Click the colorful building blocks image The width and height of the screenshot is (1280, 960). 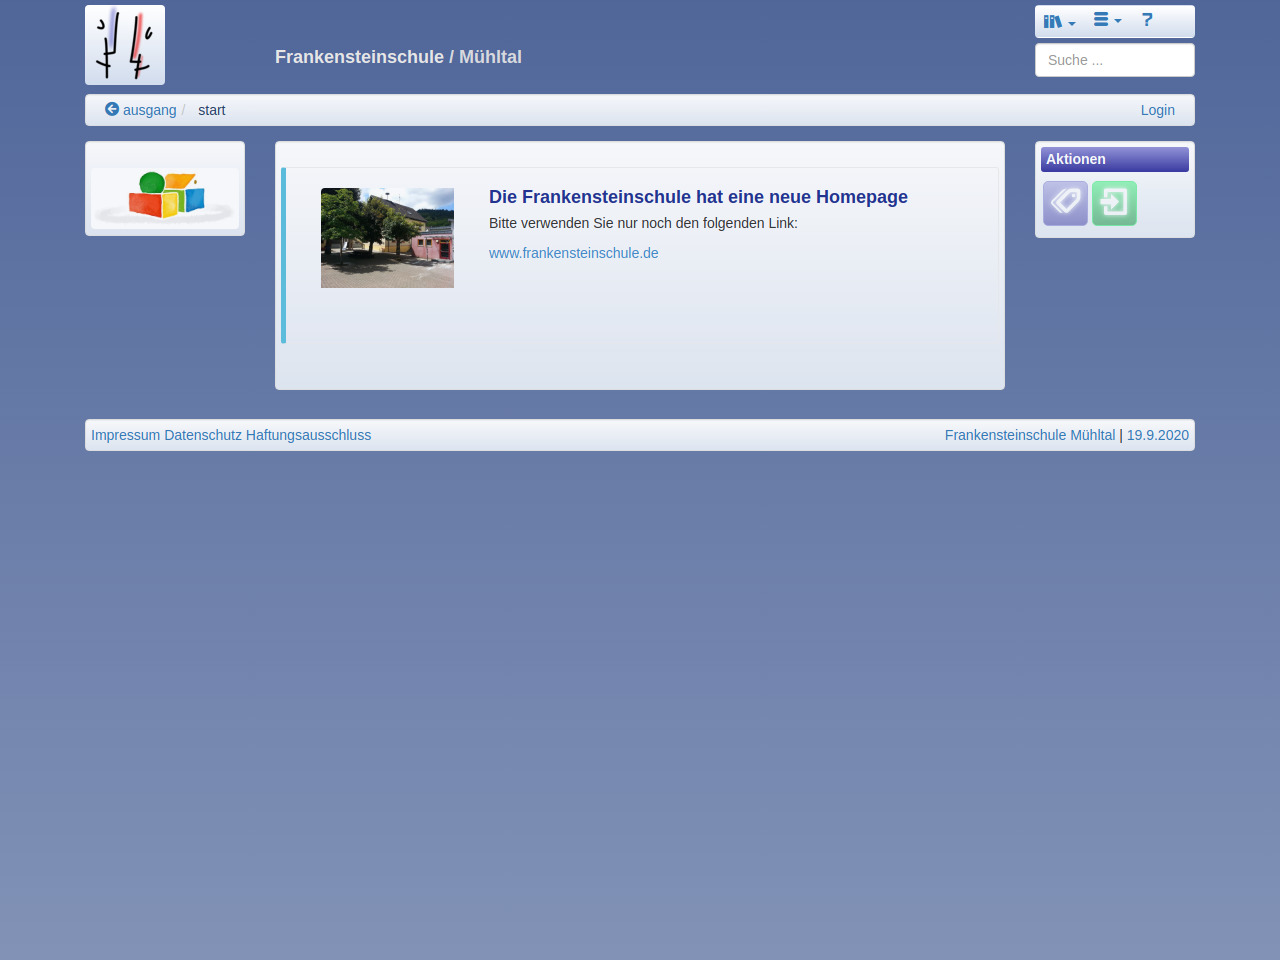tap(165, 196)
